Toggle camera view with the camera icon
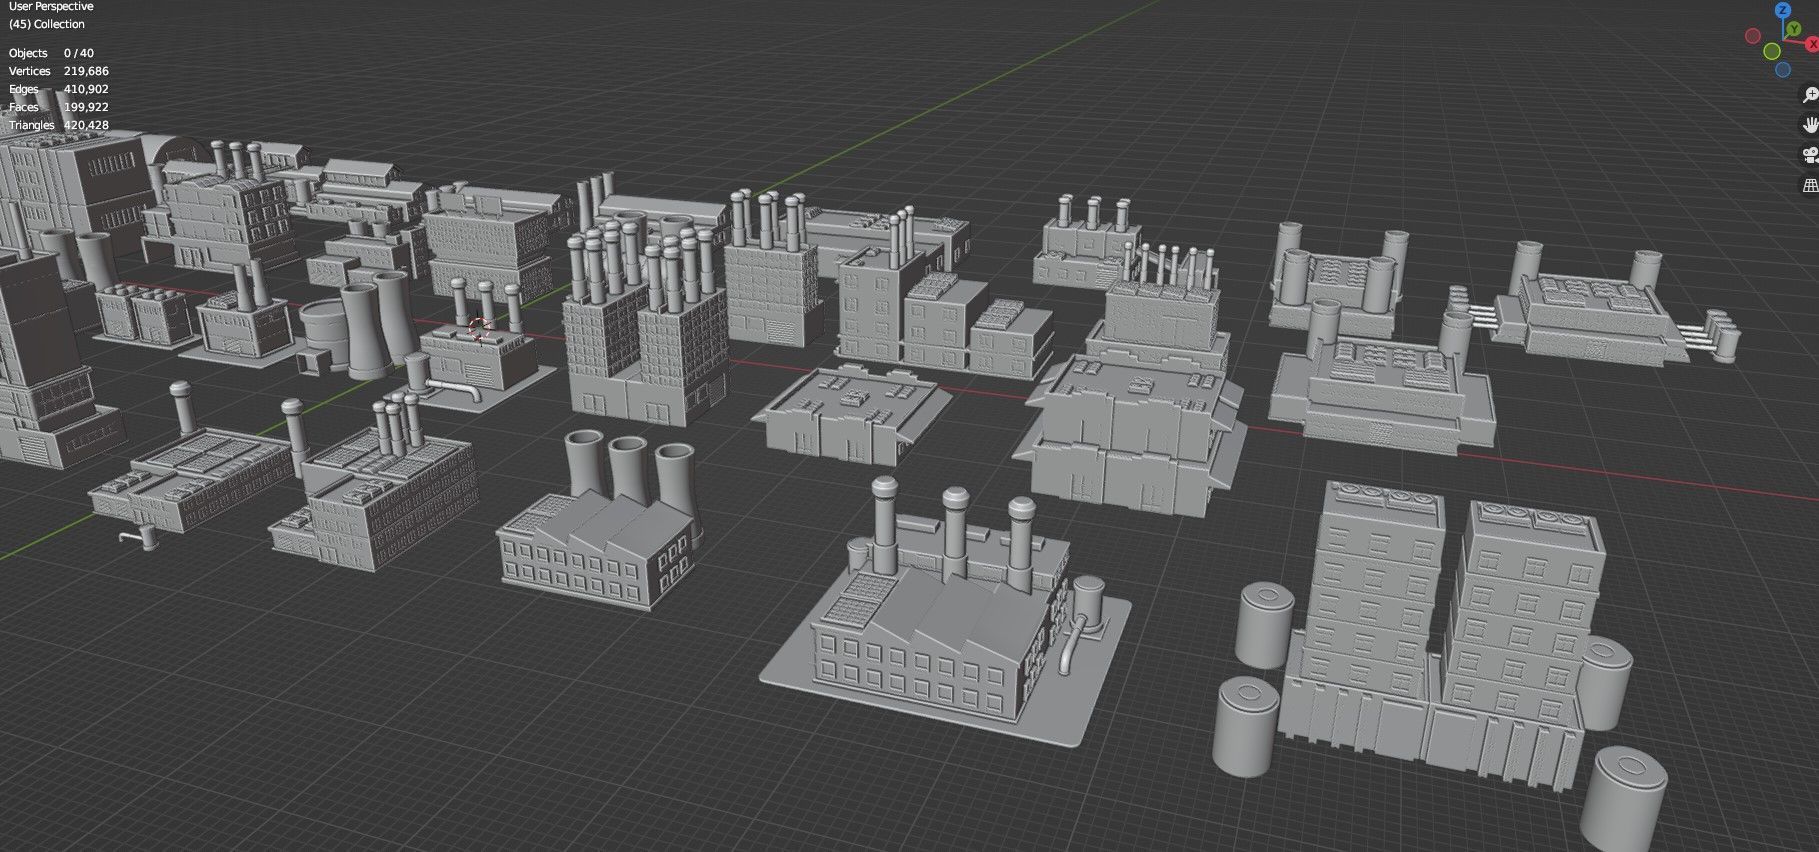Viewport: 1819px width, 852px height. [x=1810, y=155]
